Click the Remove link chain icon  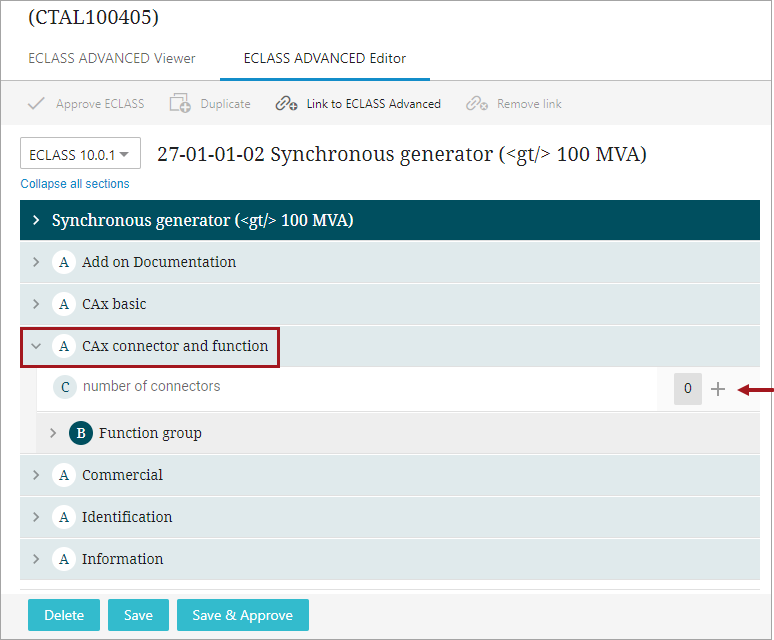click(x=477, y=104)
